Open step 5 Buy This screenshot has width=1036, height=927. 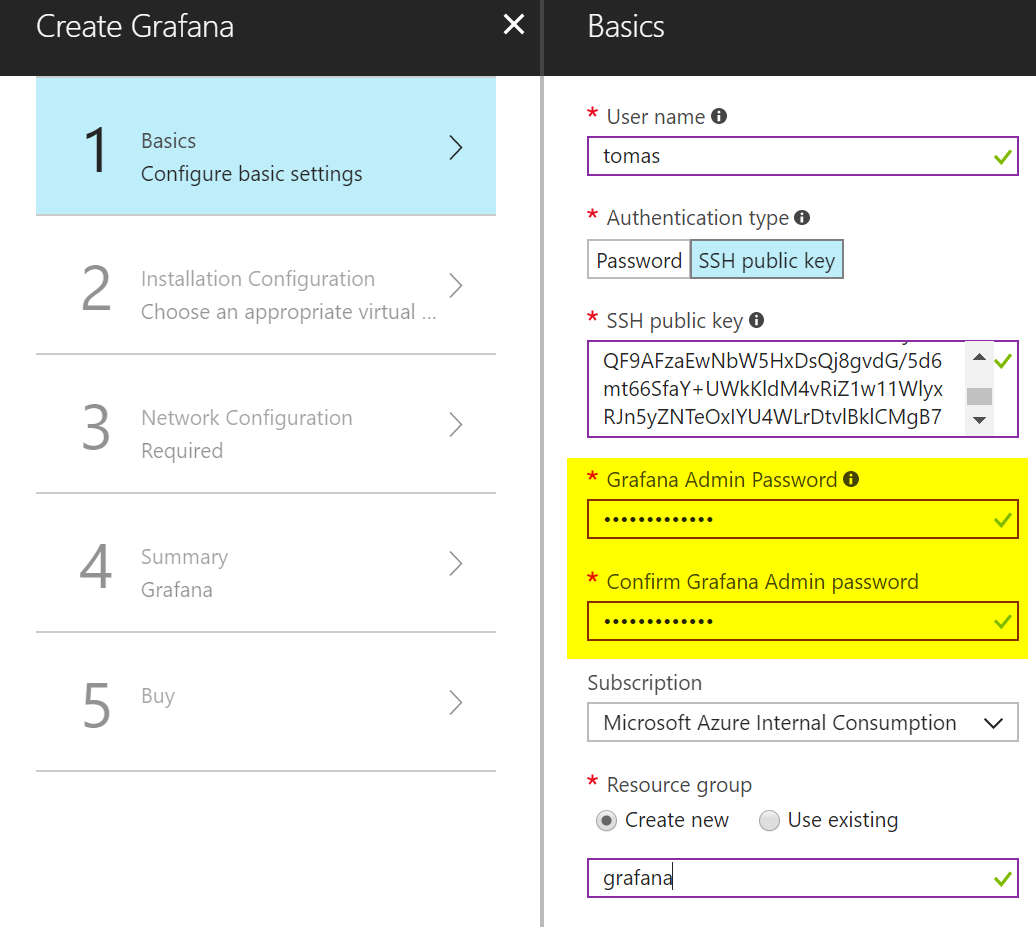266,702
